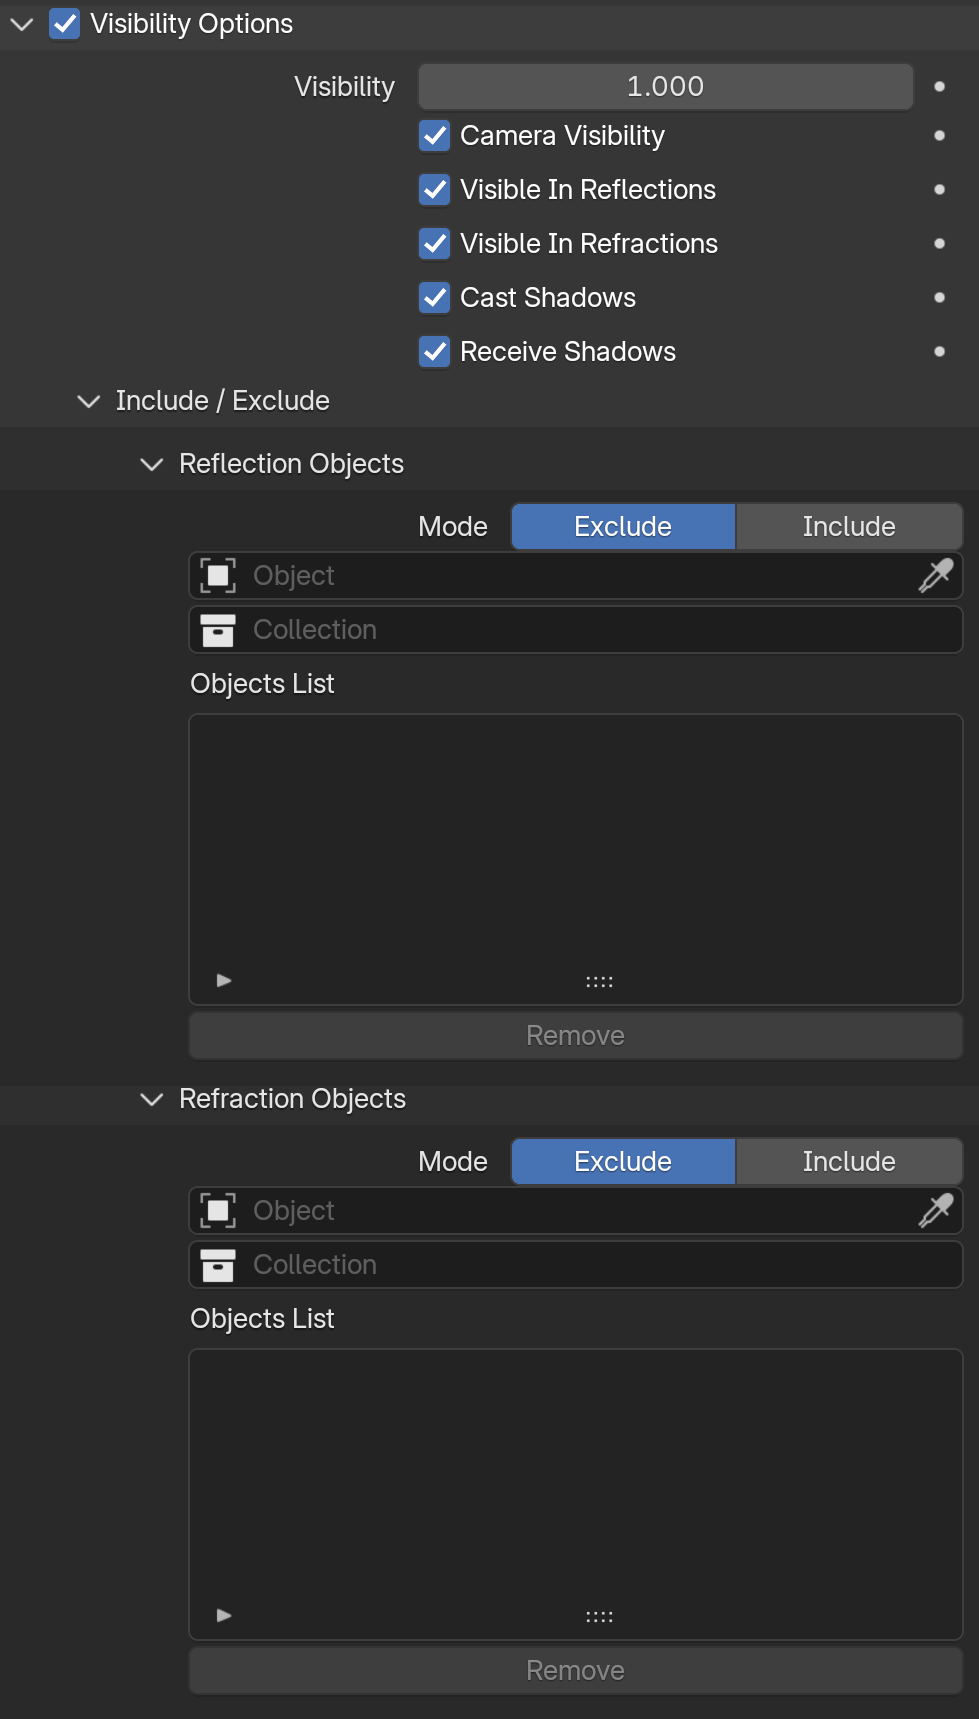Click the collection icon under Reflection Objects
This screenshot has width=979, height=1719.
click(218, 630)
